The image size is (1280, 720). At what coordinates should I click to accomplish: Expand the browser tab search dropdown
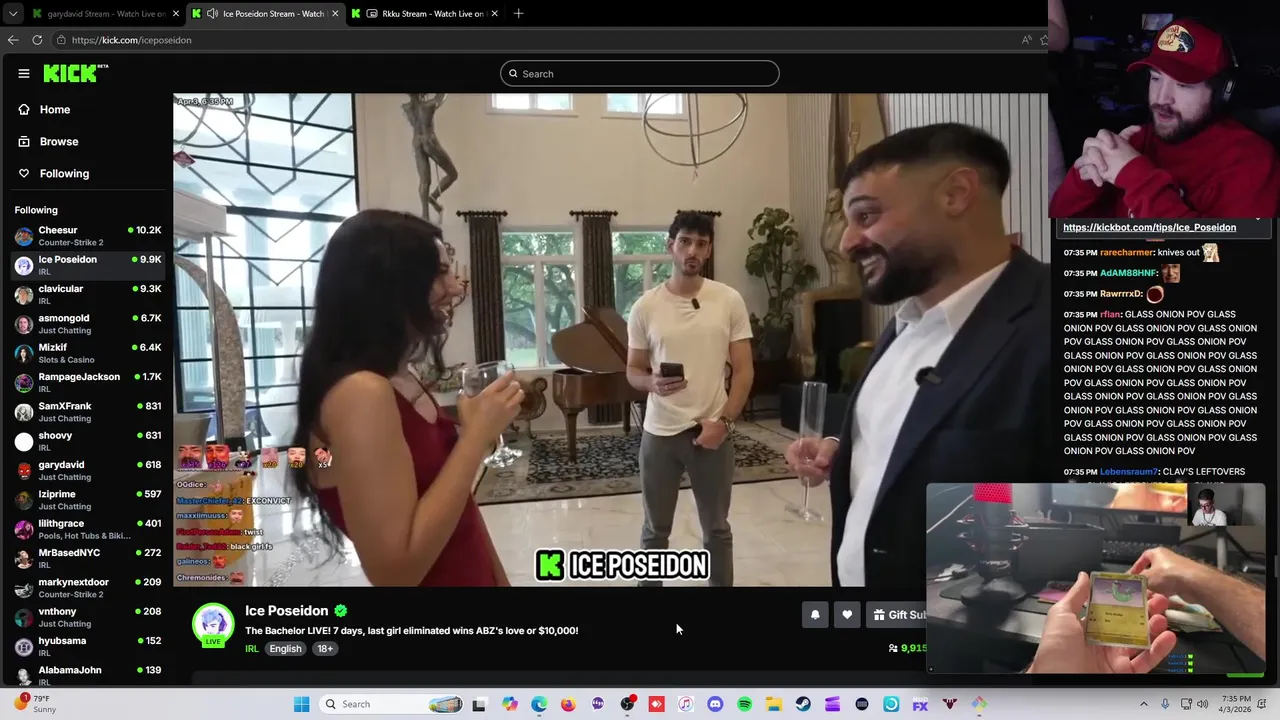click(x=13, y=13)
